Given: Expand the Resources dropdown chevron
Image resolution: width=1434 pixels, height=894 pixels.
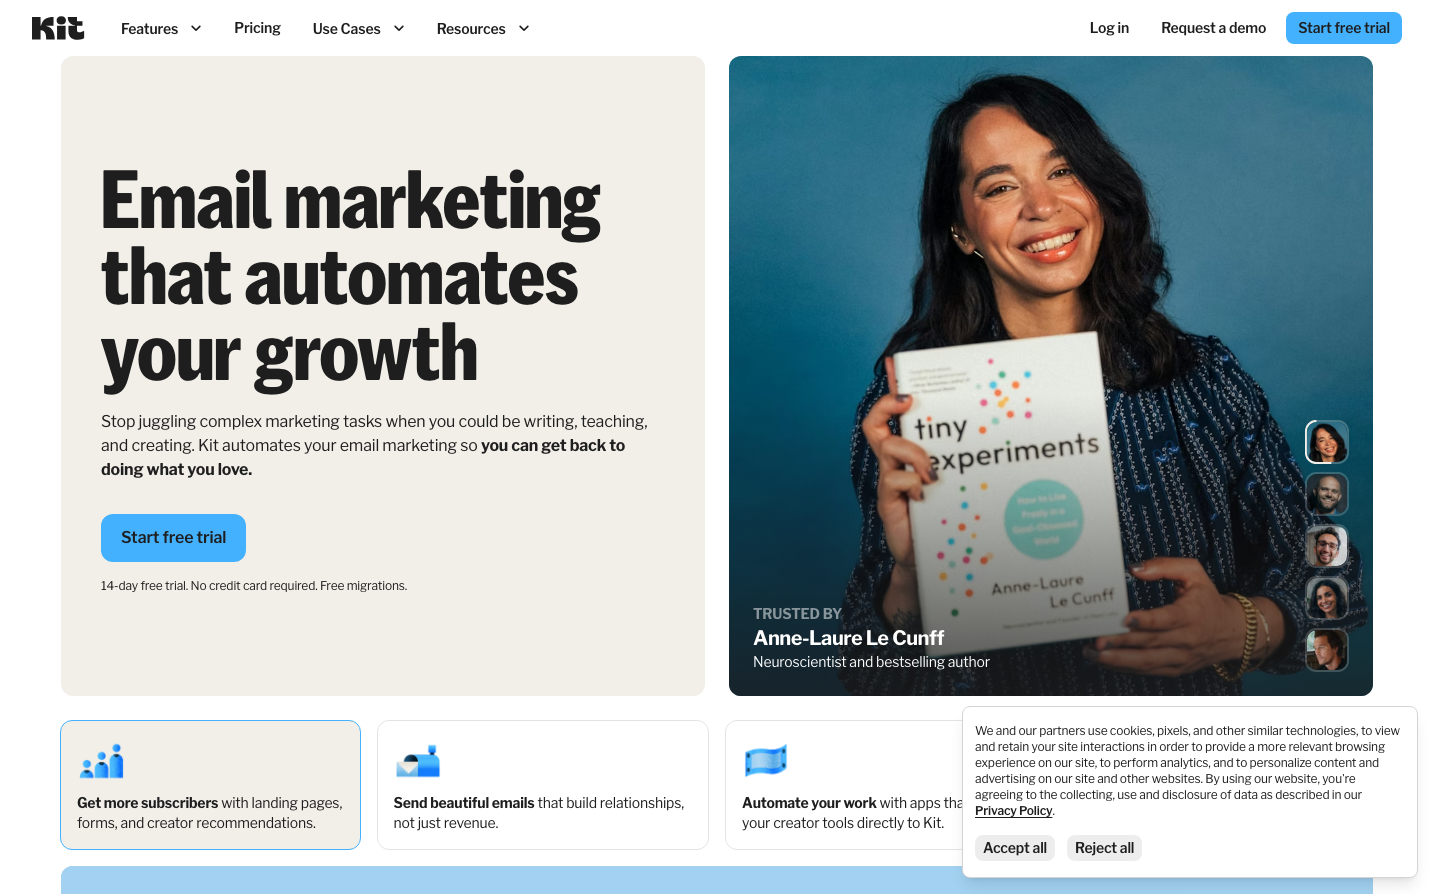Looking at the screenshot, I should pos(524,28).
